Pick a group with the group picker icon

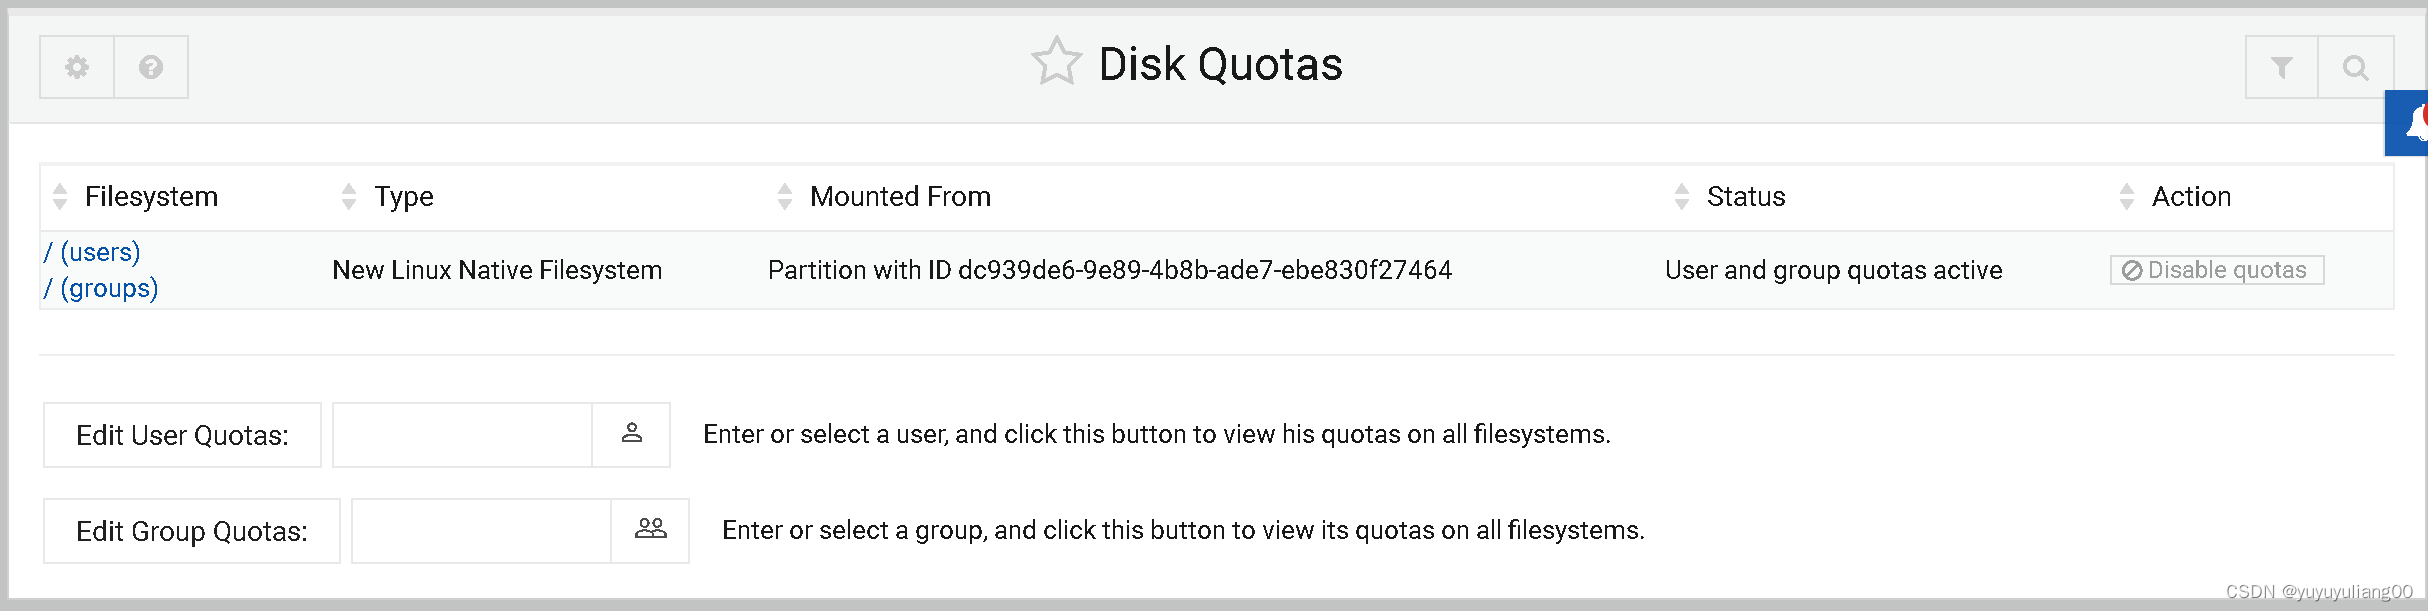coord(650,530)
